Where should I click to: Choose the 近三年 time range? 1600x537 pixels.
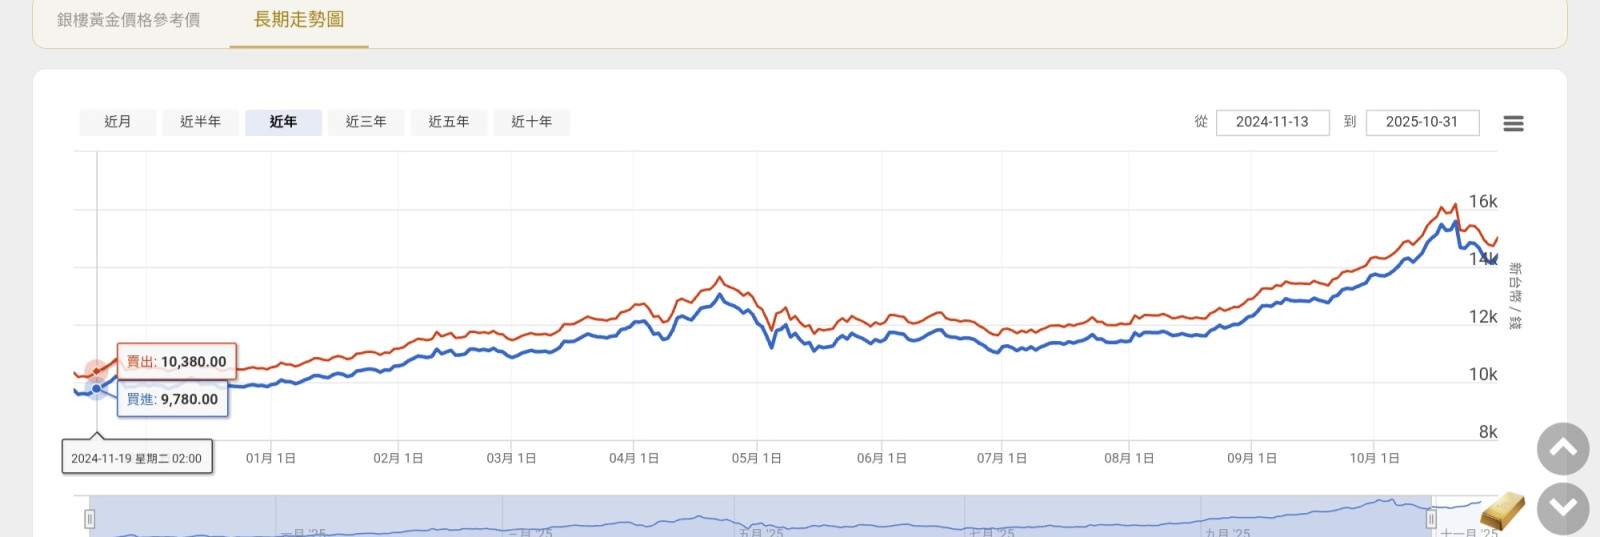point(366,122)
